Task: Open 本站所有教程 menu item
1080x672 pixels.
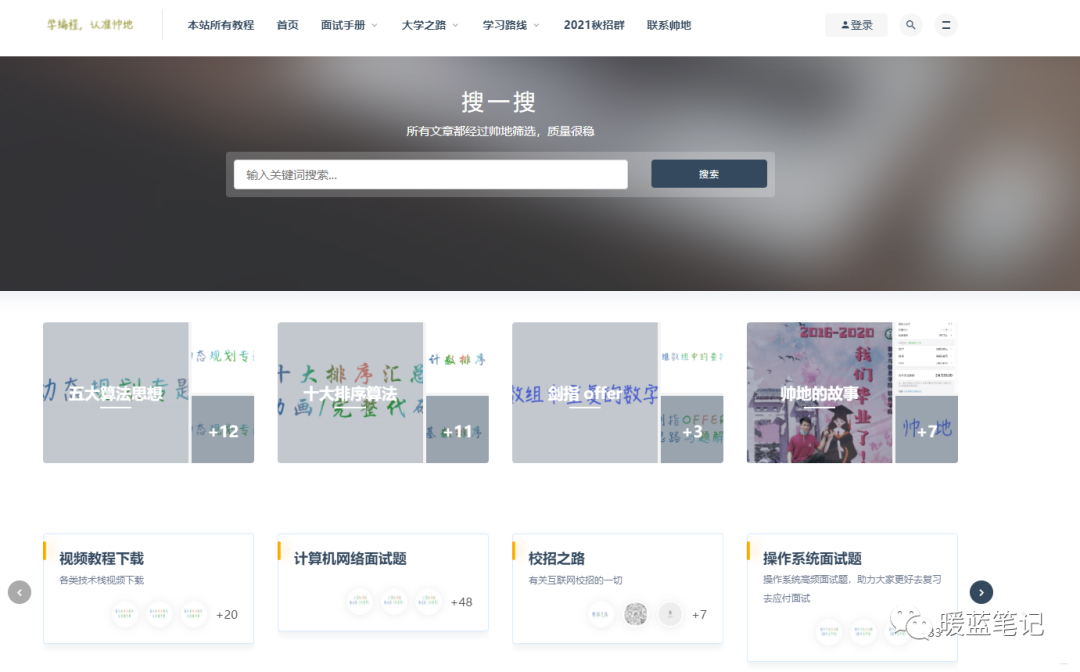Action: point(221,25)
